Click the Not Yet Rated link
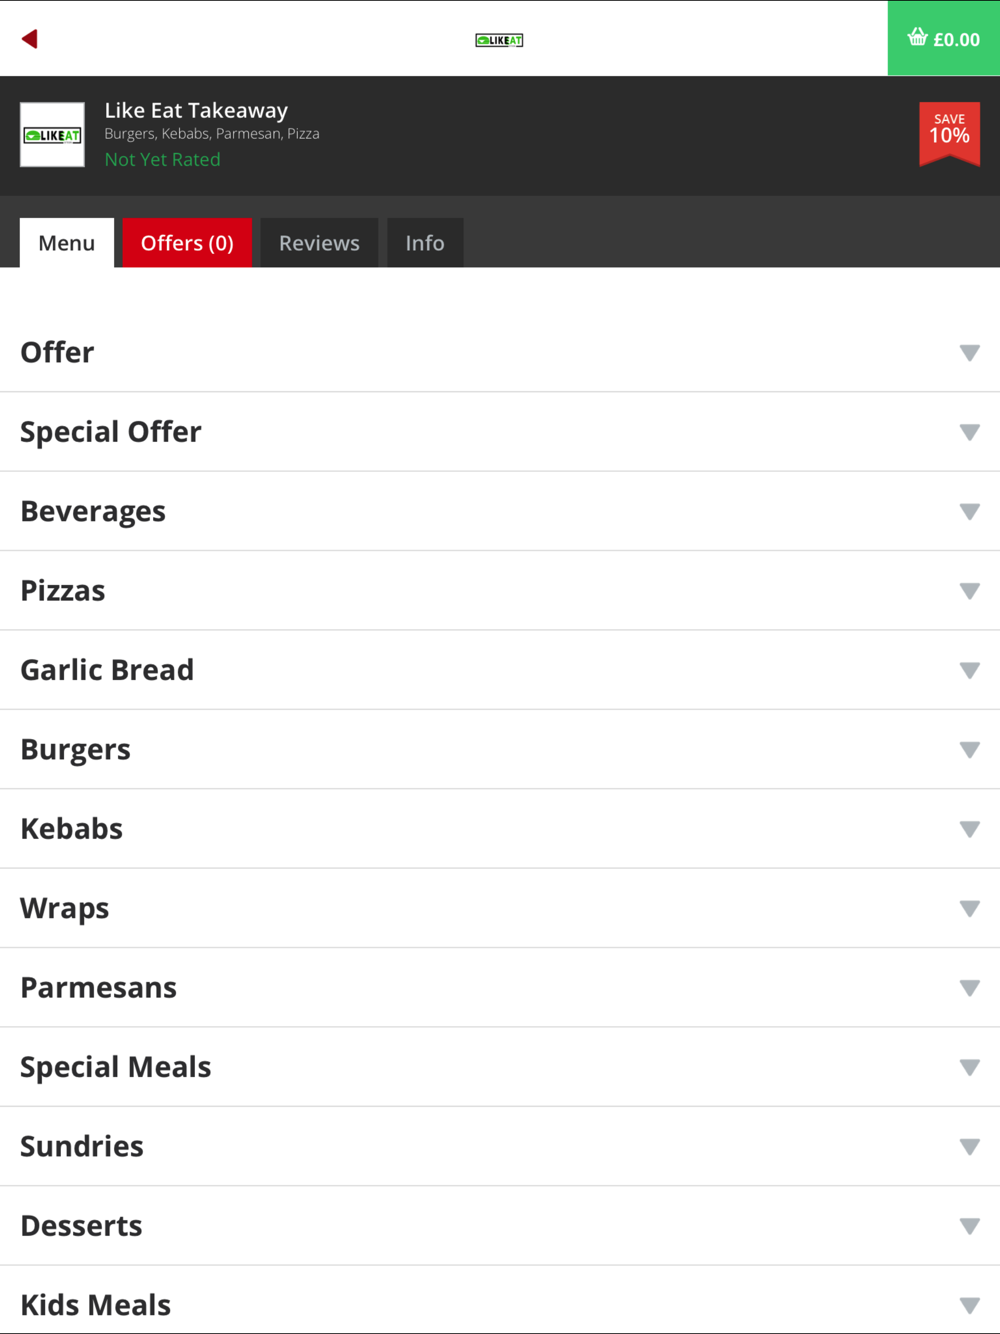The height and width of the screenshot is (1334, 1000). pyautogui.click(x=162, y=159)
